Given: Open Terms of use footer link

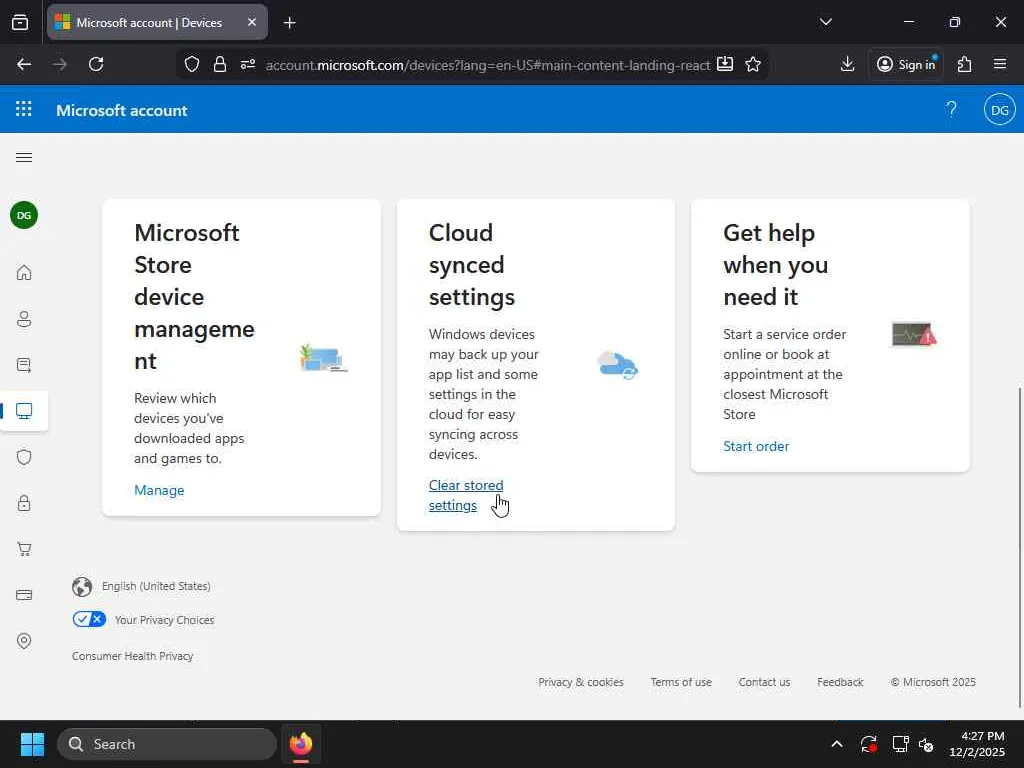Looking at the screenshot, I should click(x=680, y=682).
